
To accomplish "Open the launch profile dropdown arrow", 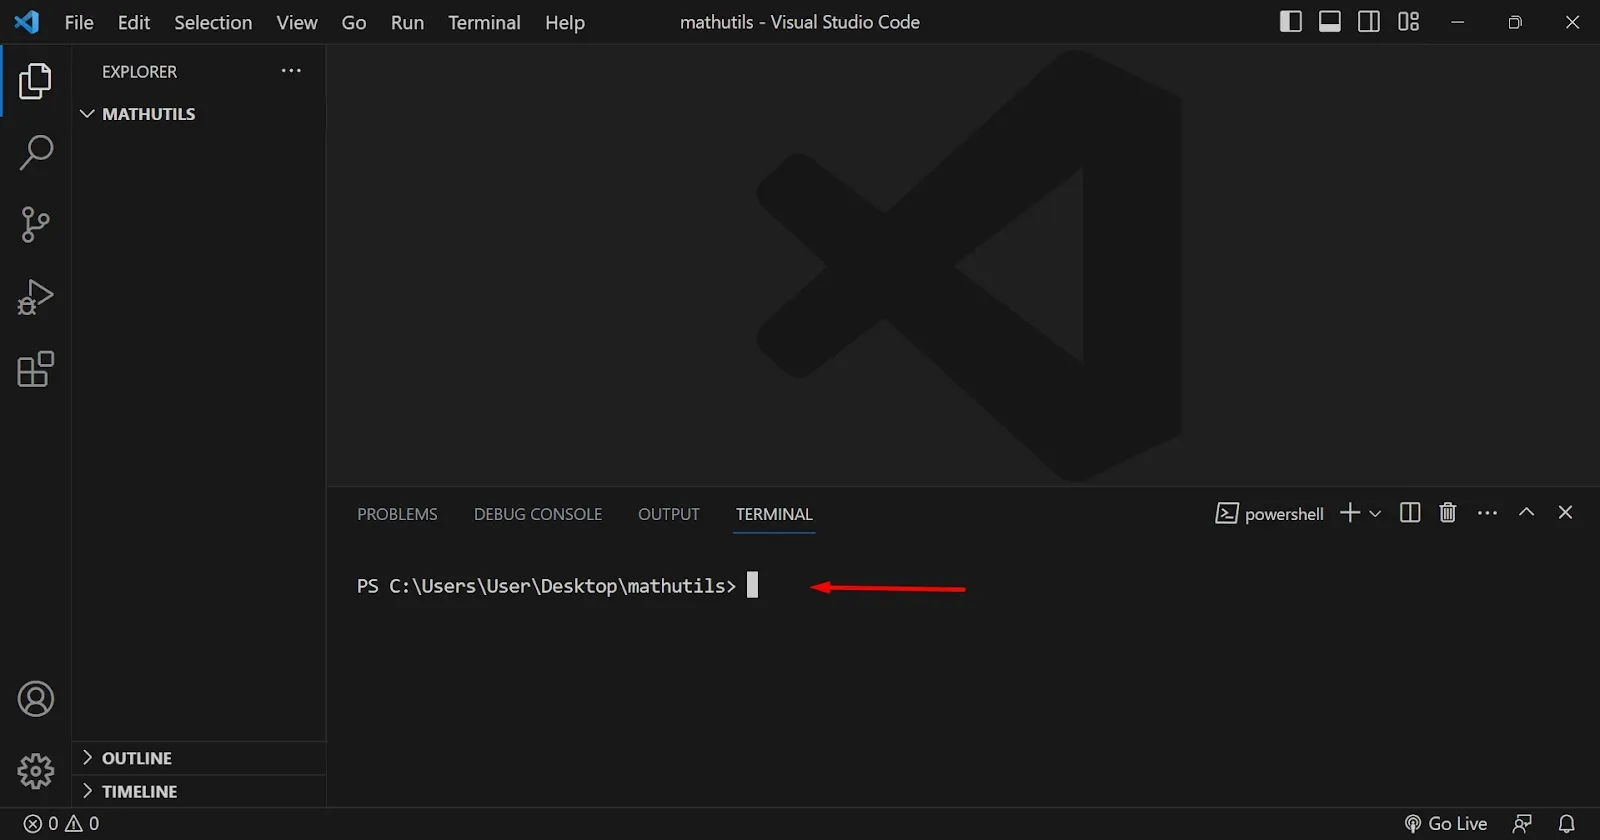I will coord(1375,514).
